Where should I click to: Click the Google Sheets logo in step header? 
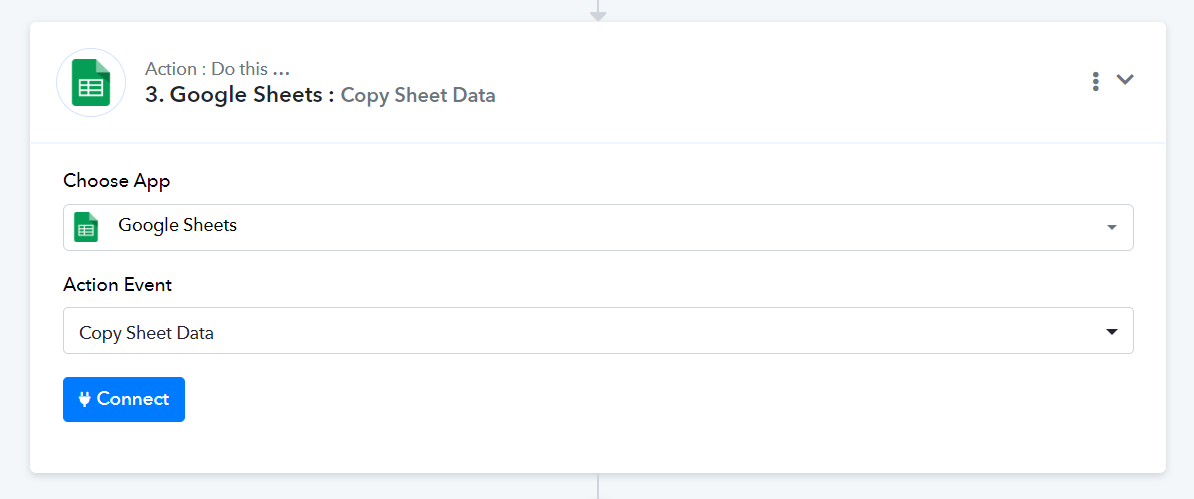point(91,83)
